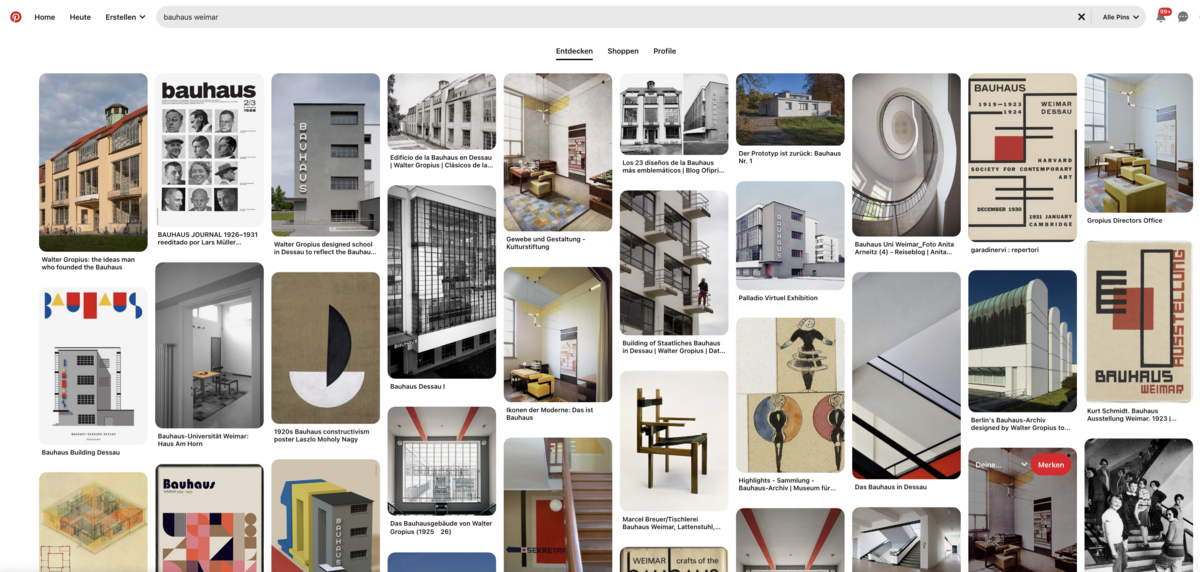Viewport: 1200px width, 572px height.
Task: Open the 'Der Prototyp ist zurück' house photo
Action: coord(790,109)
